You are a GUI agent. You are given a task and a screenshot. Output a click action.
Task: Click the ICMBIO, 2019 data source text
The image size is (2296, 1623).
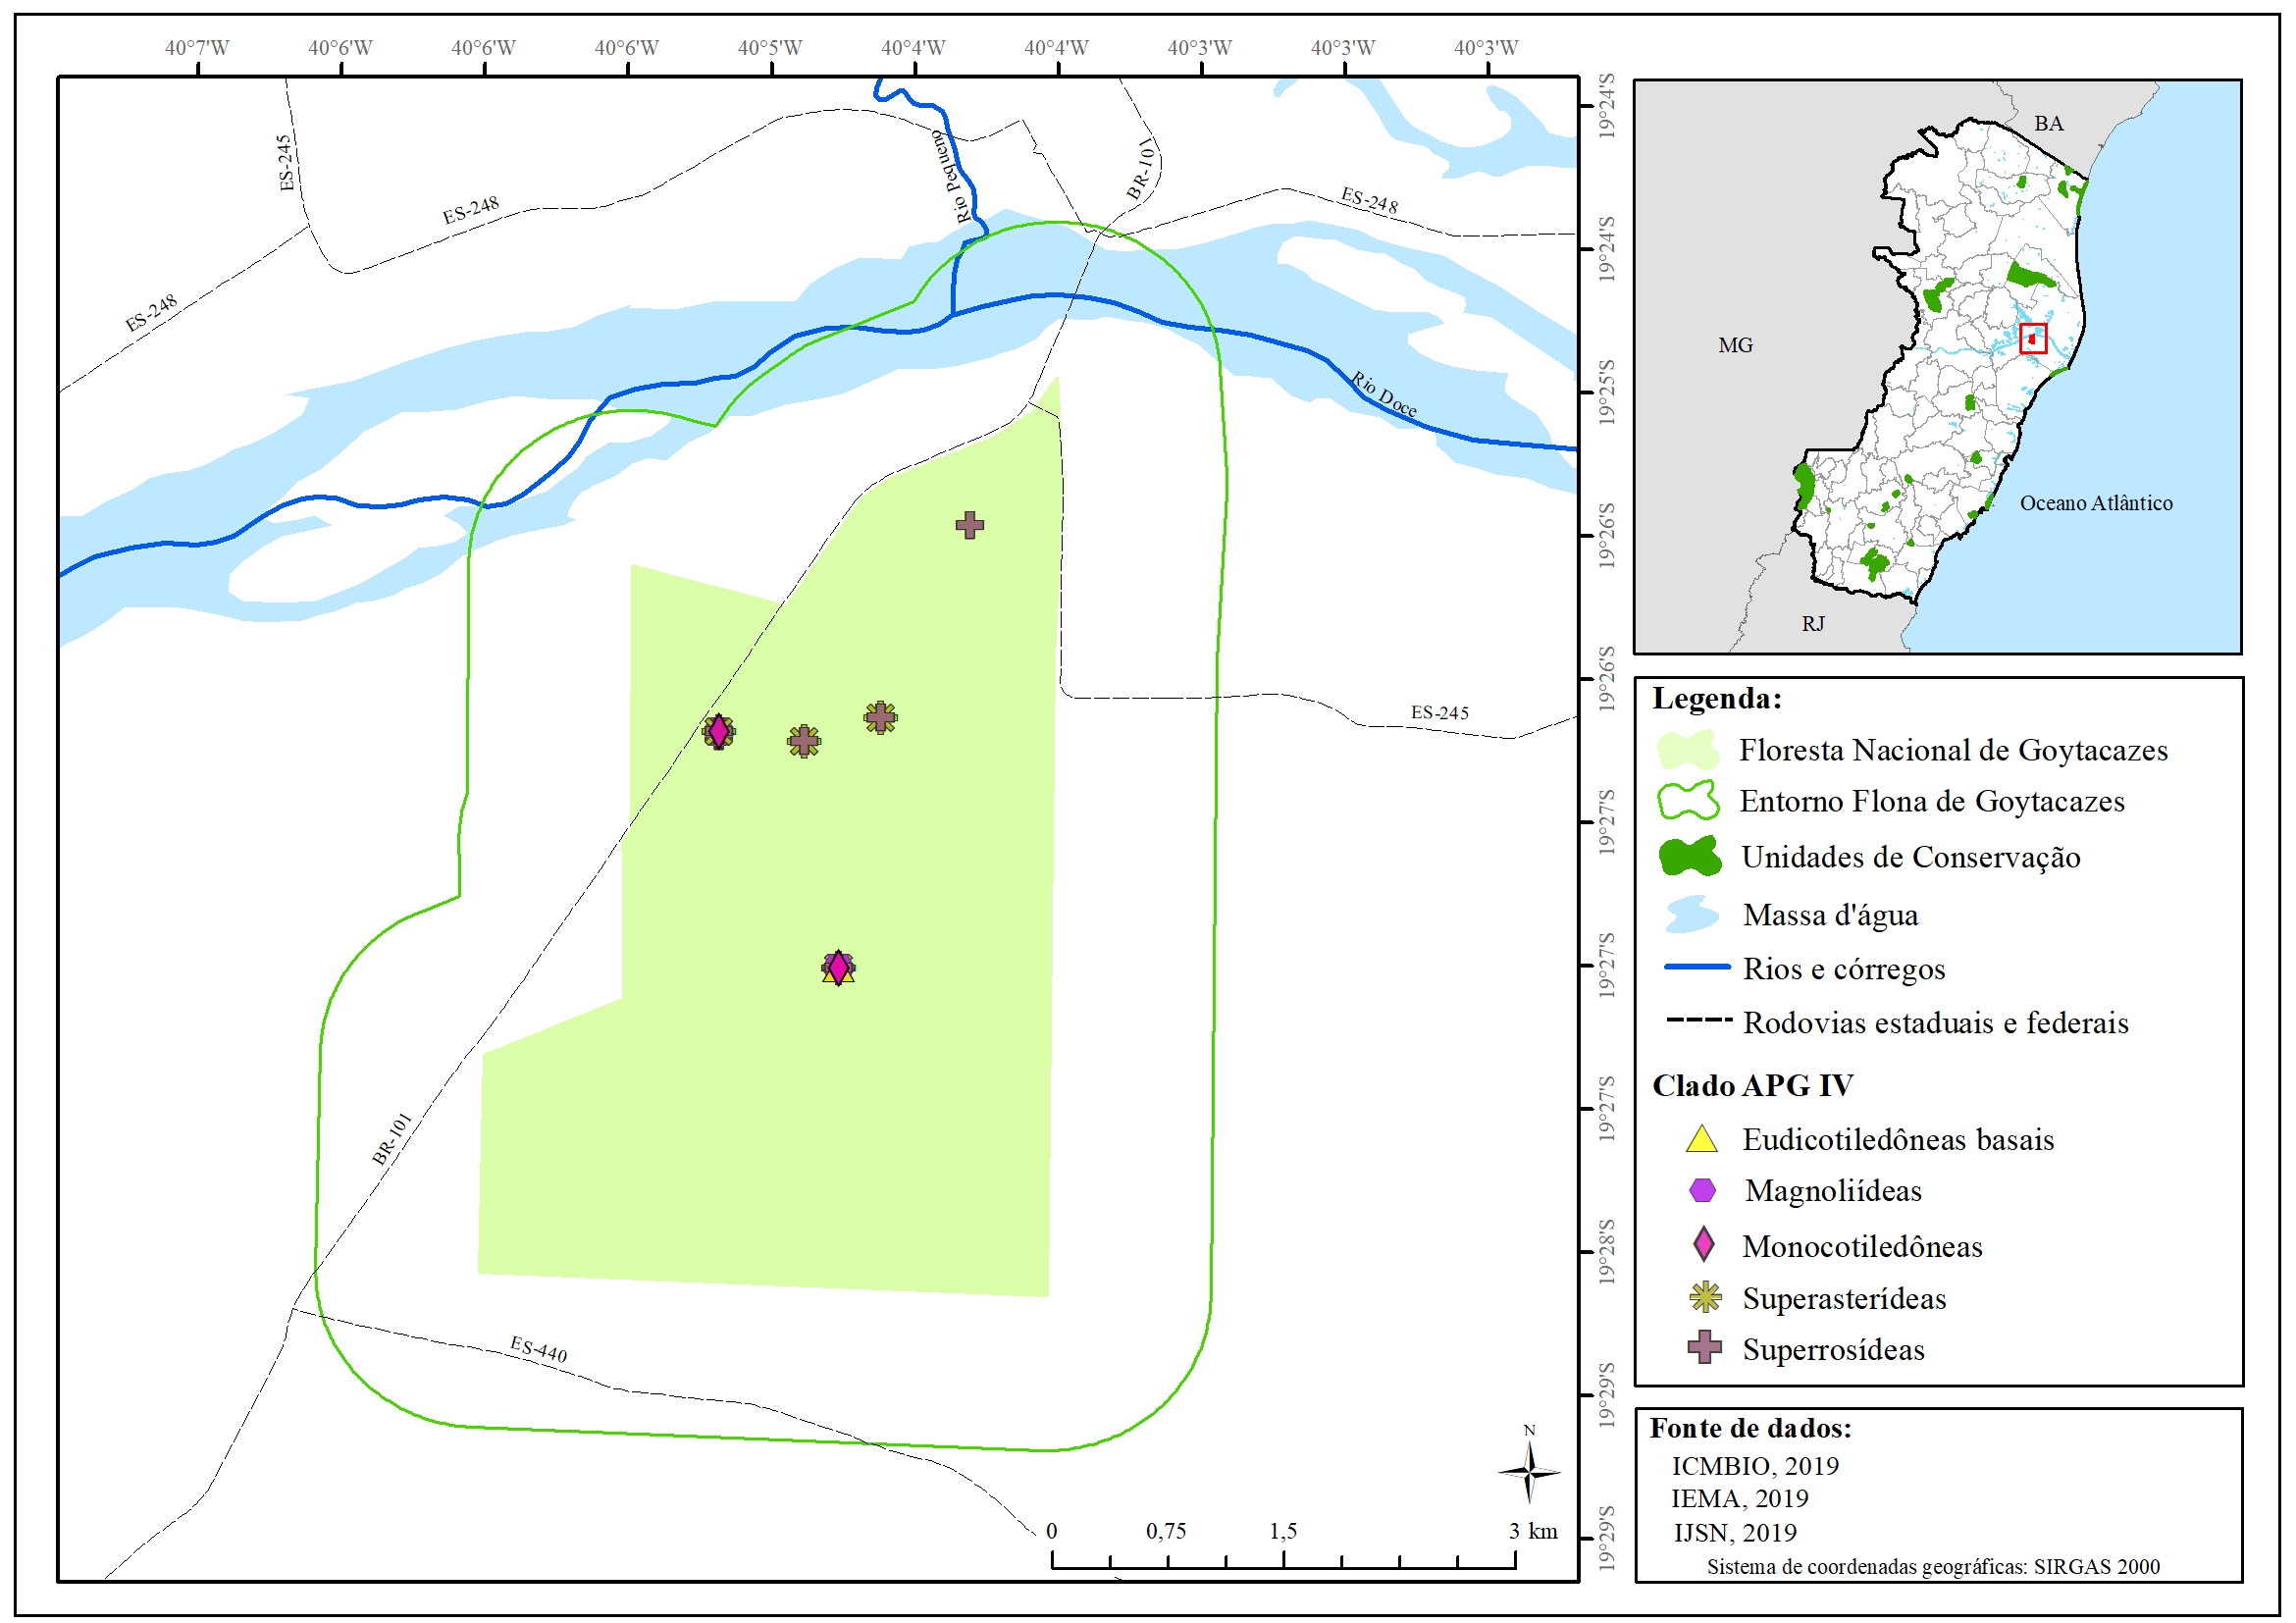[x=1755, y=1465]
